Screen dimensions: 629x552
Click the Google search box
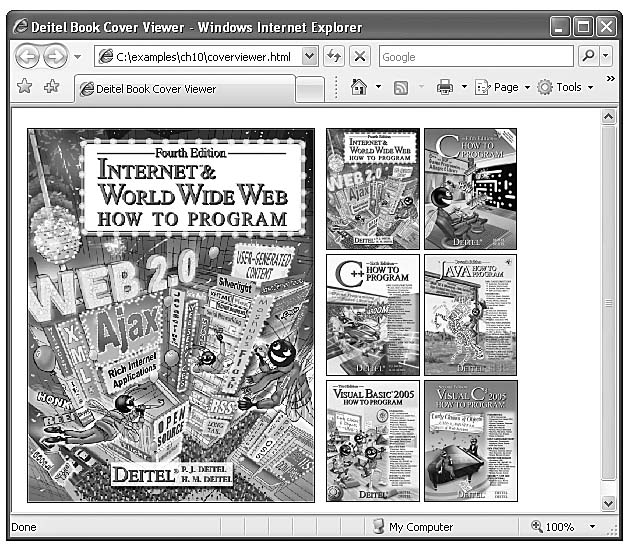click(x=476, y=56)
